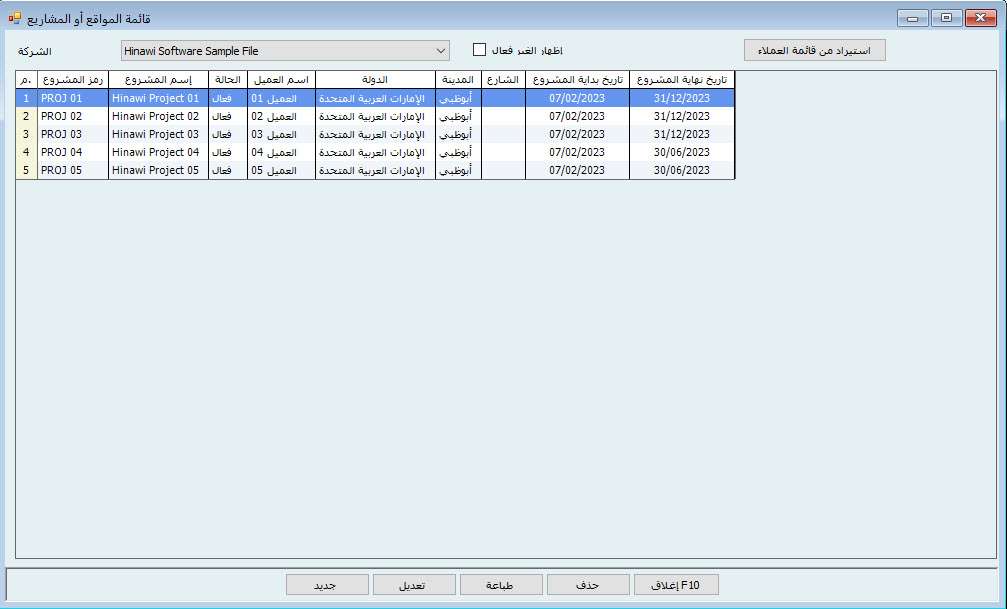Open the company dropdown Hinawi Software Sample File
This screenshot has width=1007, height=609.
coord(285,51)
